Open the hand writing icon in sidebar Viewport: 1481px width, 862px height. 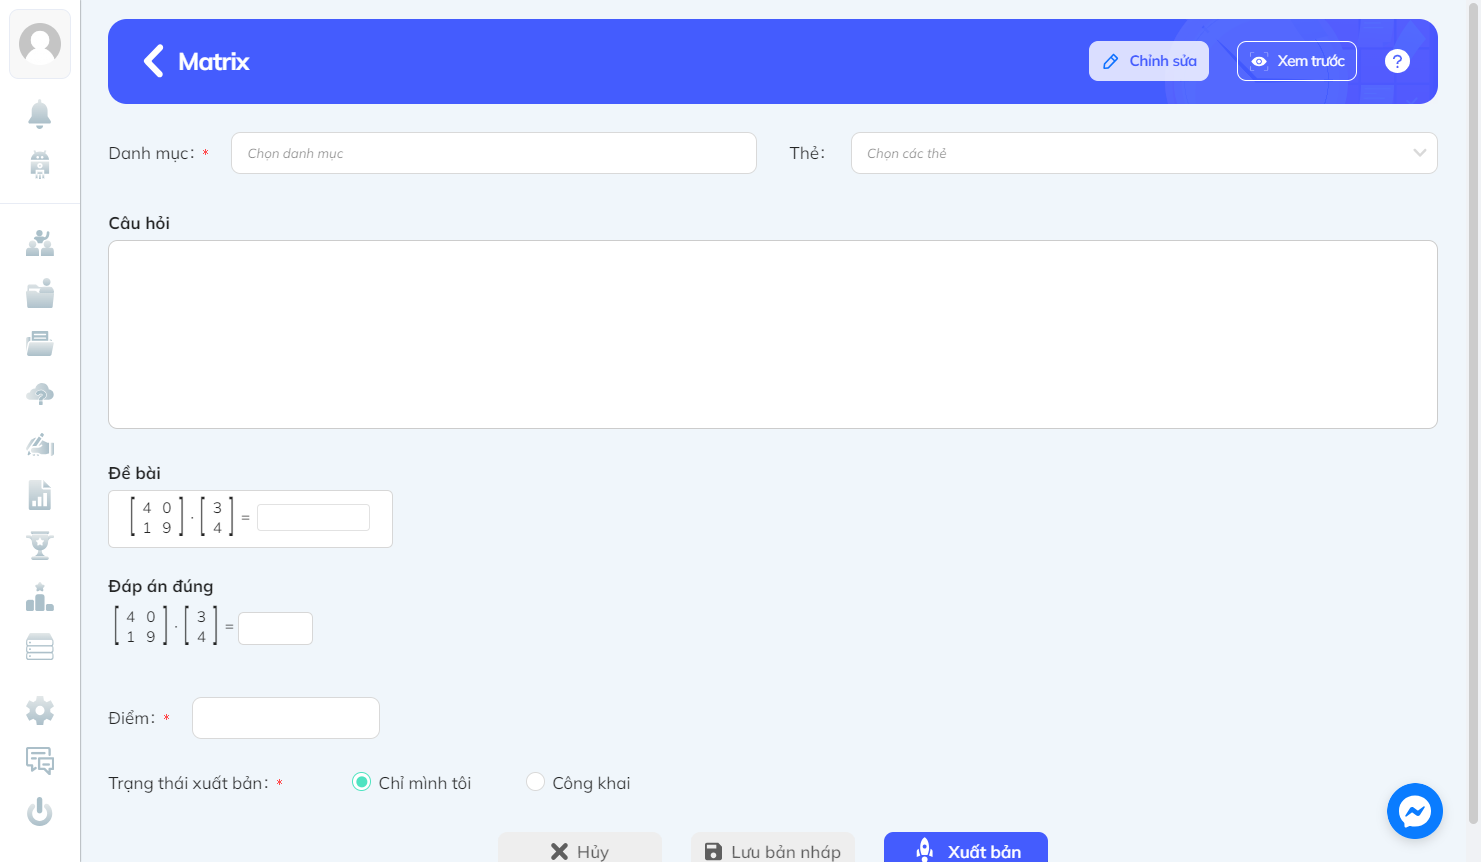40,444
